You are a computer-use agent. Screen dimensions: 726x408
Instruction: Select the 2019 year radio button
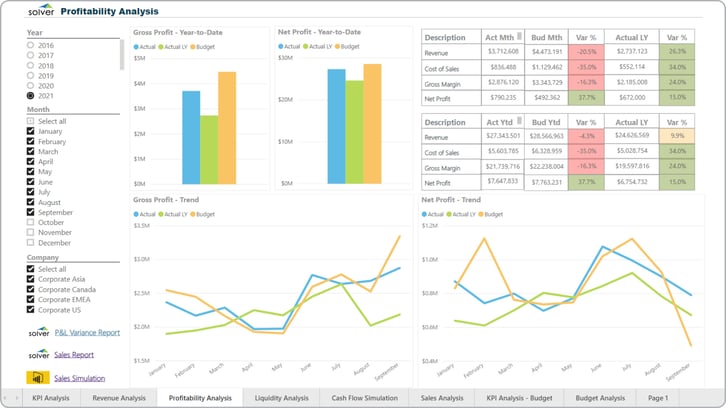[x=31, y=75]
